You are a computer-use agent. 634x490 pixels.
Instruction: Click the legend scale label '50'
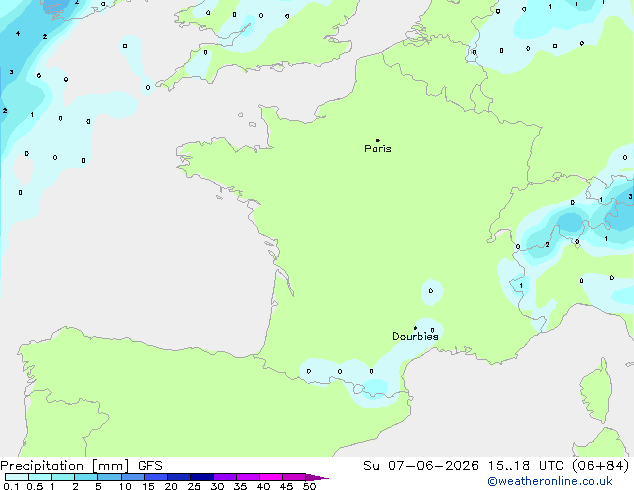pyautogui.click(x=310, y=486)
